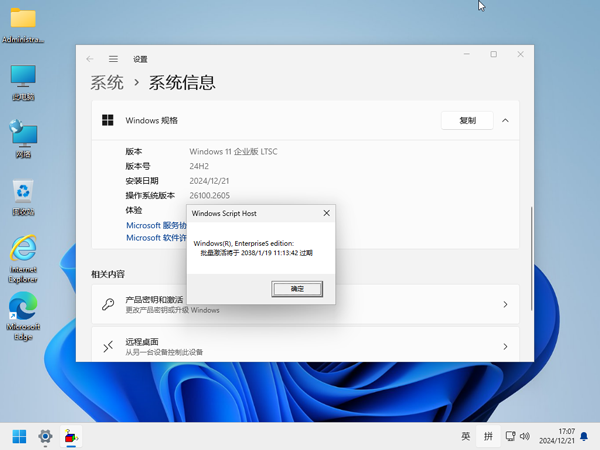
Task: Open the 远程桌面 row chevron
Action: click(x=505, y=346)
